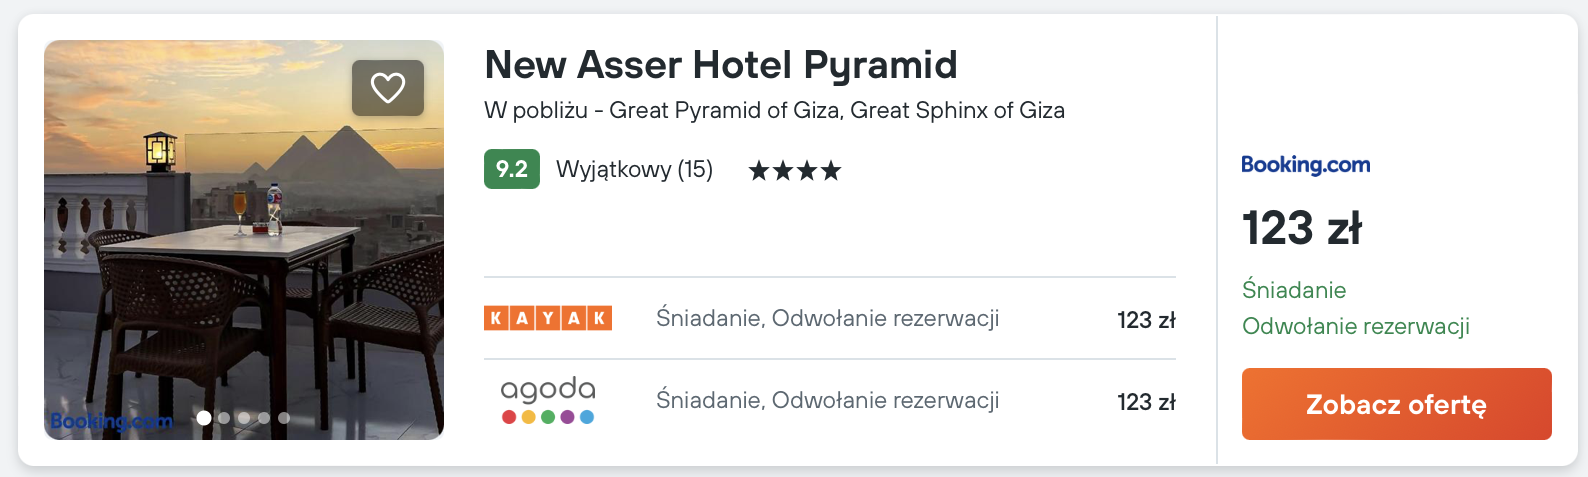Click the large 123 zł Booking.com price

pos(1301,228)
